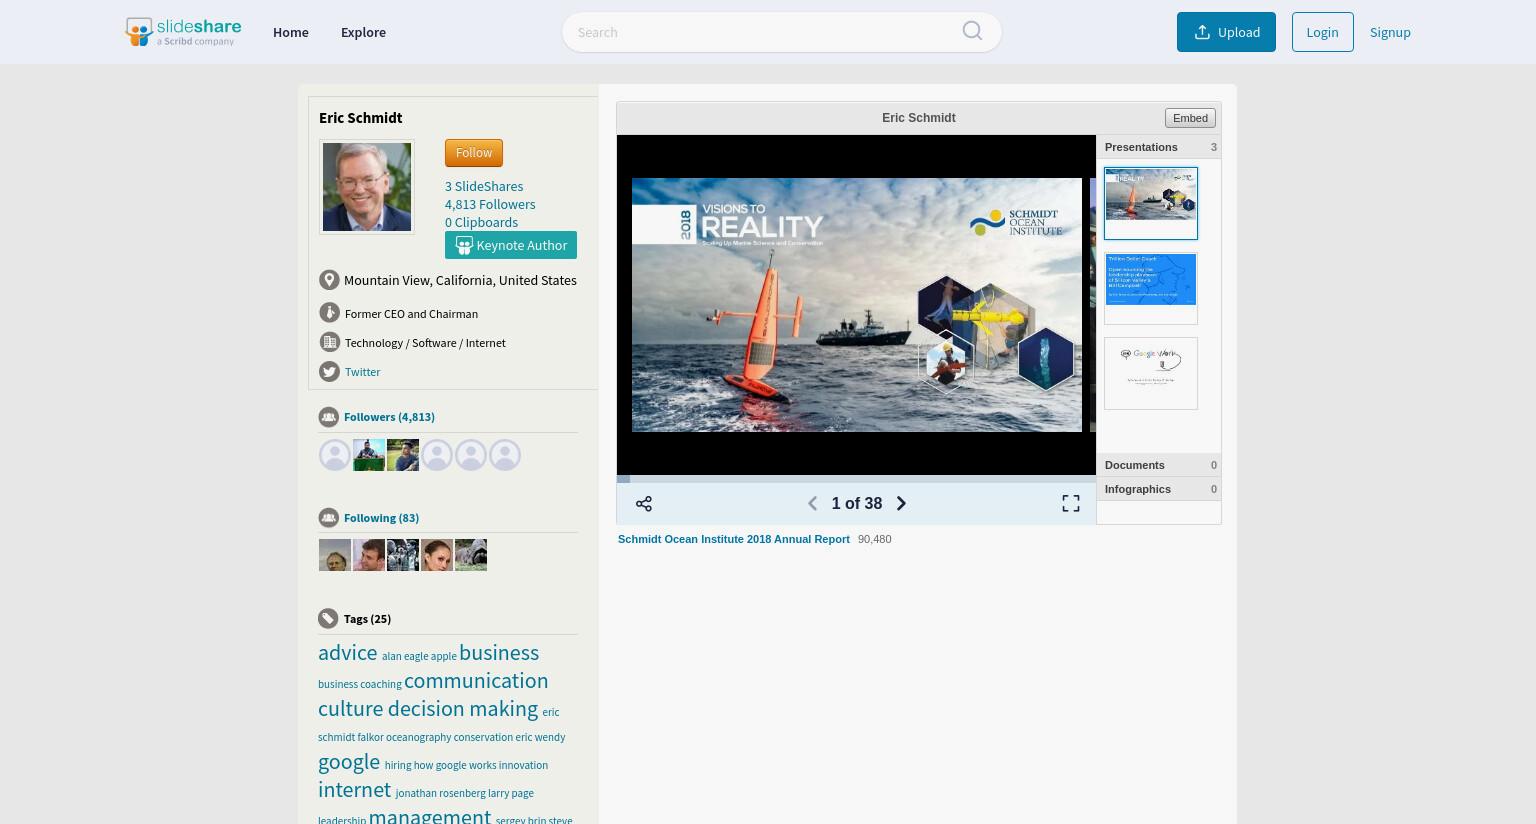This screenshot has height=824, width=1536.
Task: Click the Upload button
Action: (x=1226, y=32)
